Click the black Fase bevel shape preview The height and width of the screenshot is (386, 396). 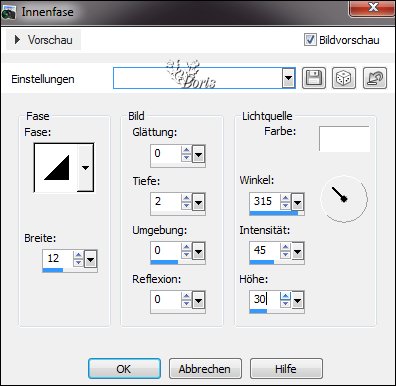(x=57, y=167)
